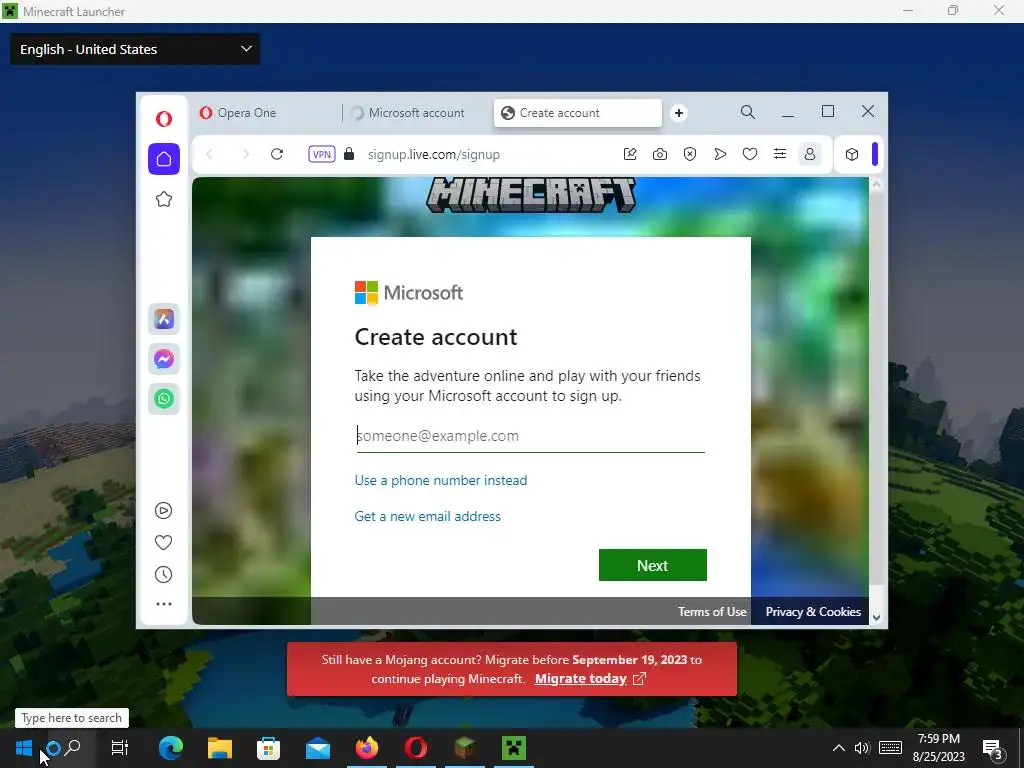The image size is (1024, 768).
Task: Open Terms of Use link
Action: (712, 612)
